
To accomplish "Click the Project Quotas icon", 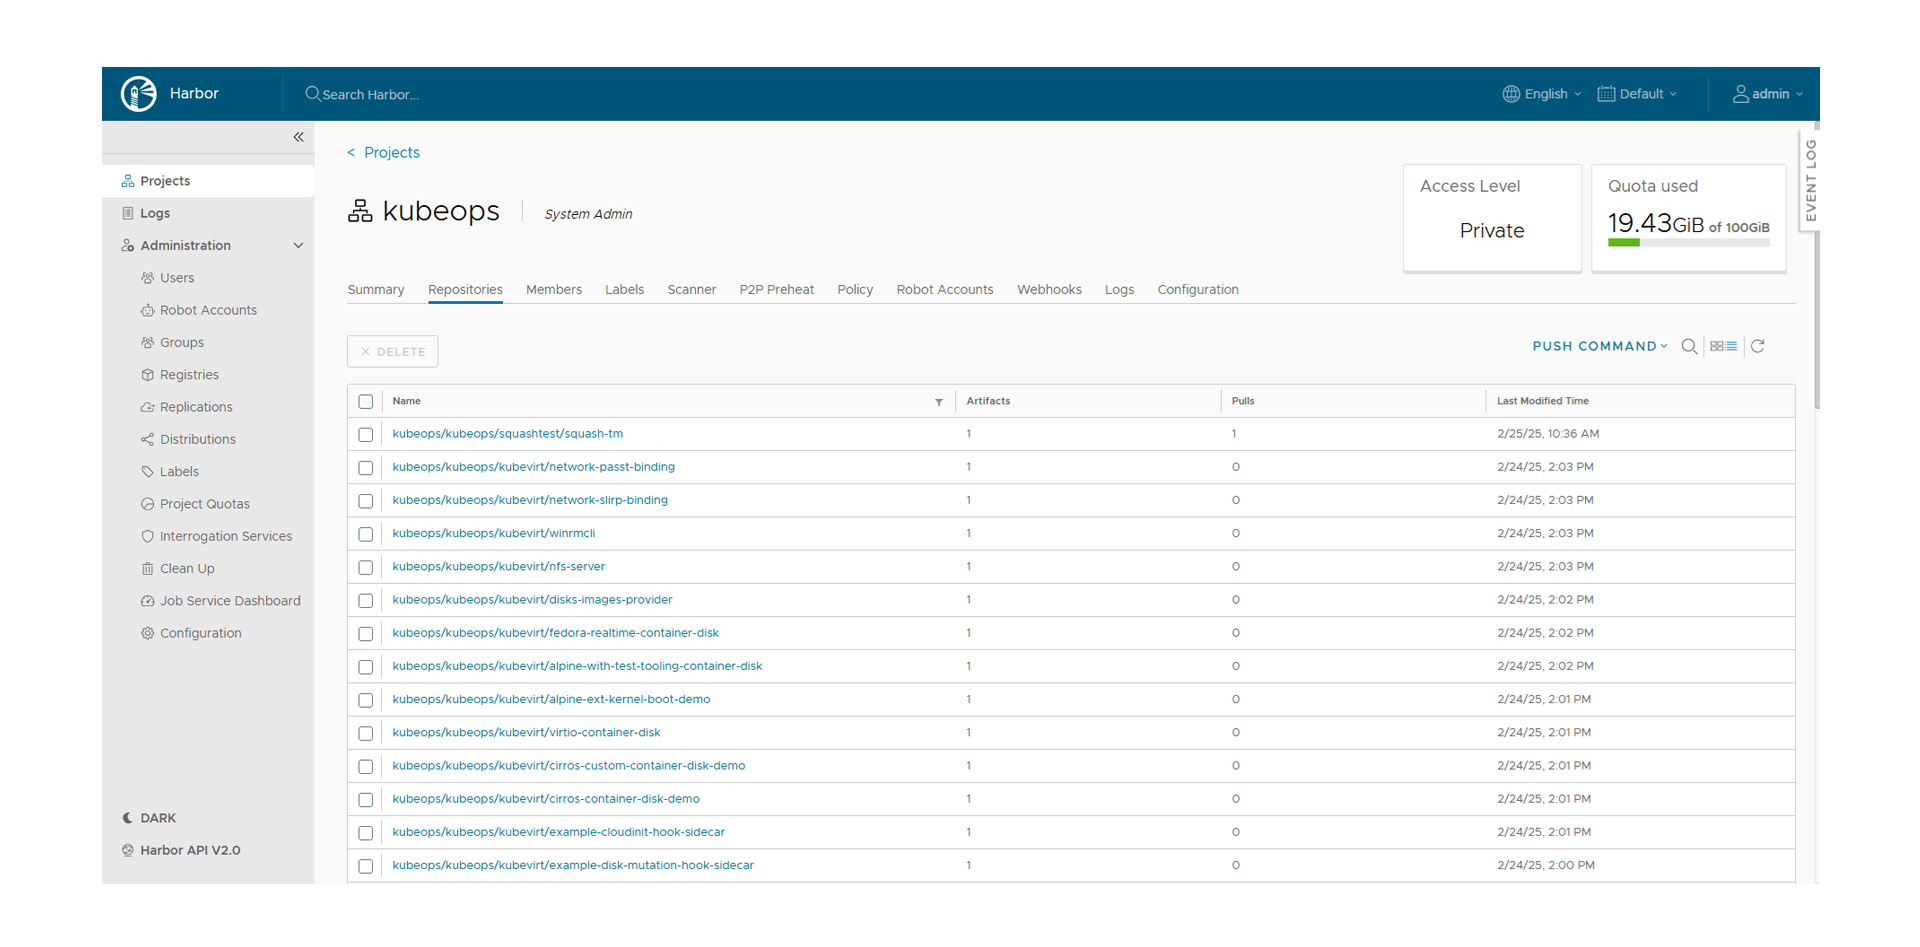I will (148, 504).
